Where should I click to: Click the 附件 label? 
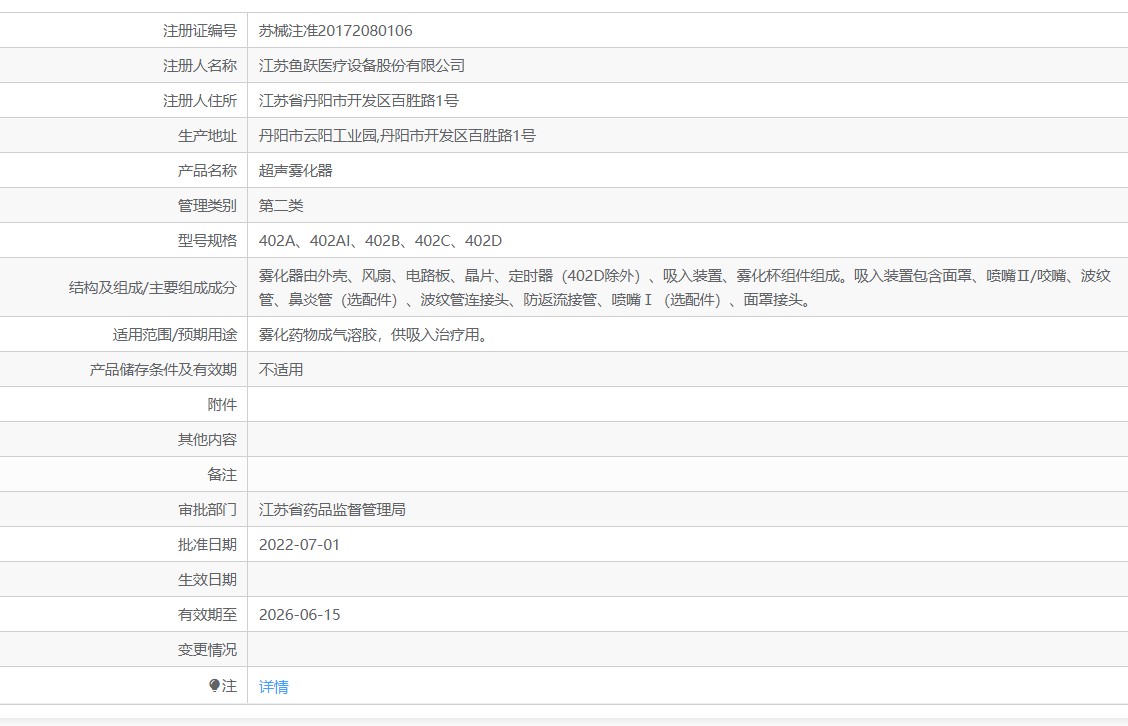tap(222, 404)
